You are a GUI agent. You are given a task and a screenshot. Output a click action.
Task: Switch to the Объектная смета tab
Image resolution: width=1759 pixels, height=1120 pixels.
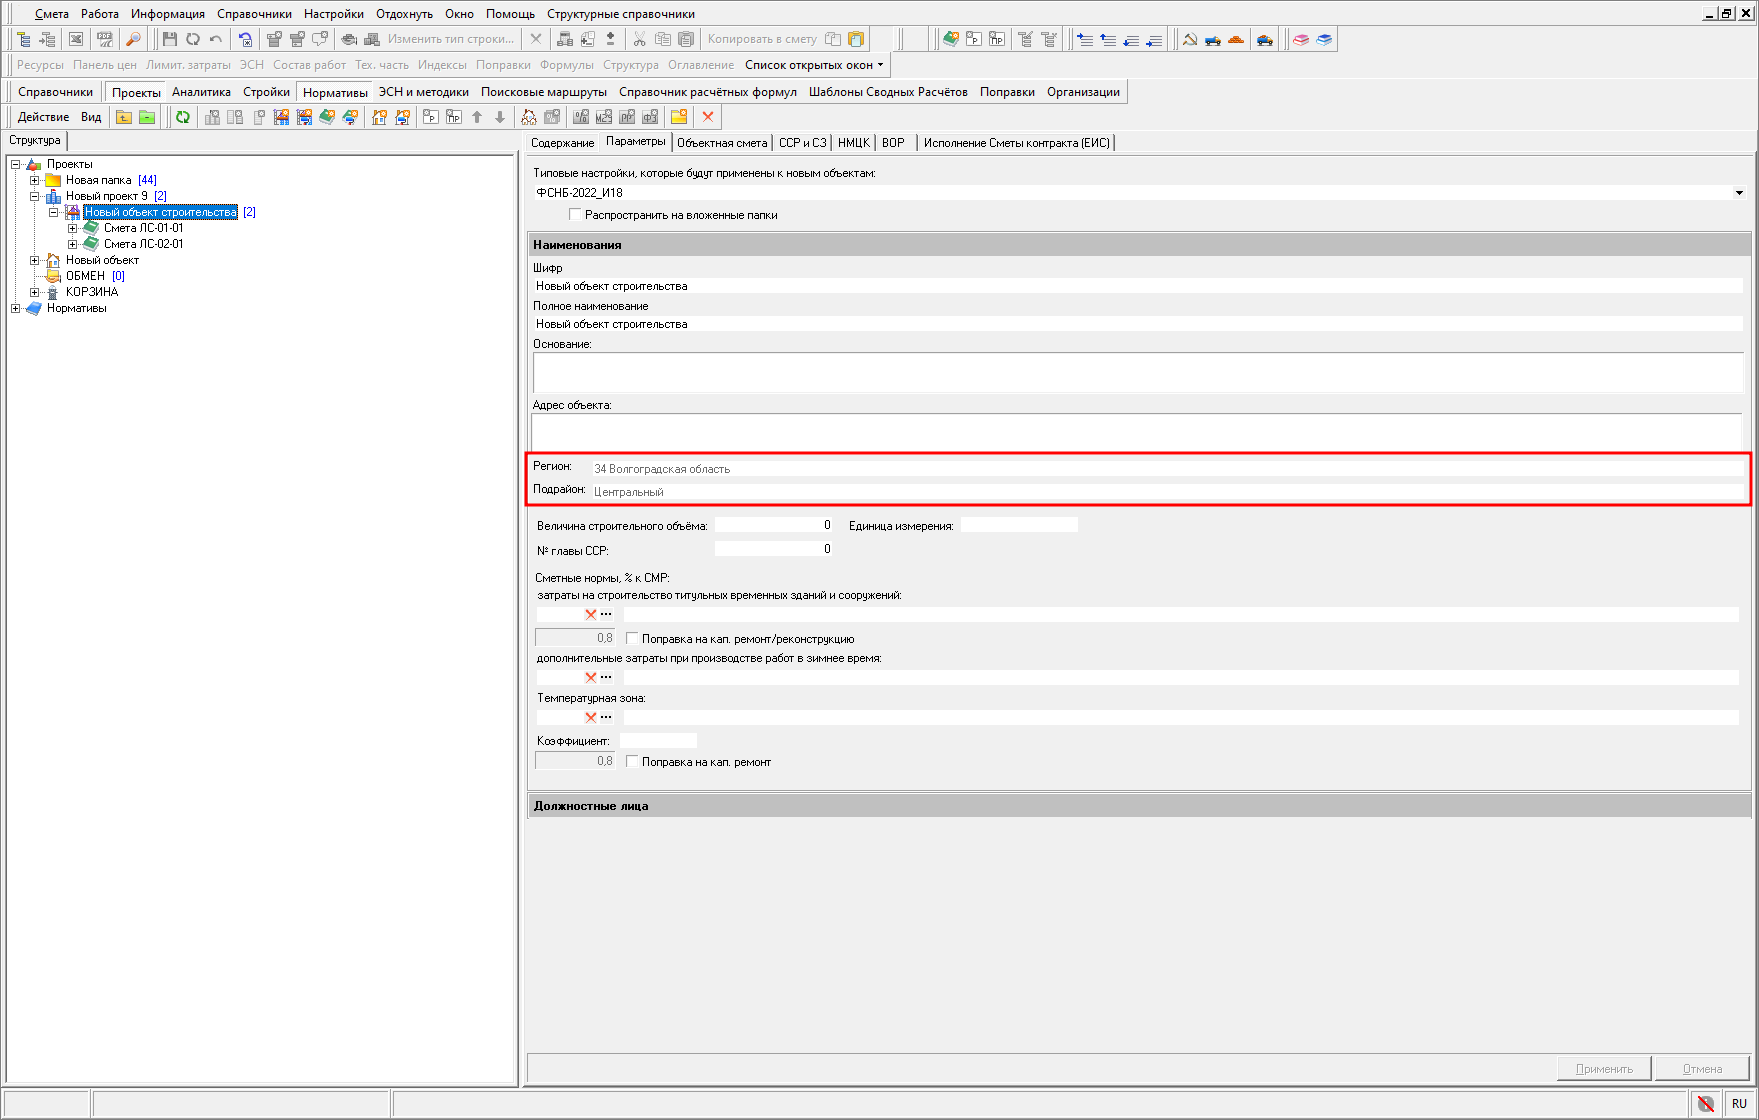pos(722,143)
